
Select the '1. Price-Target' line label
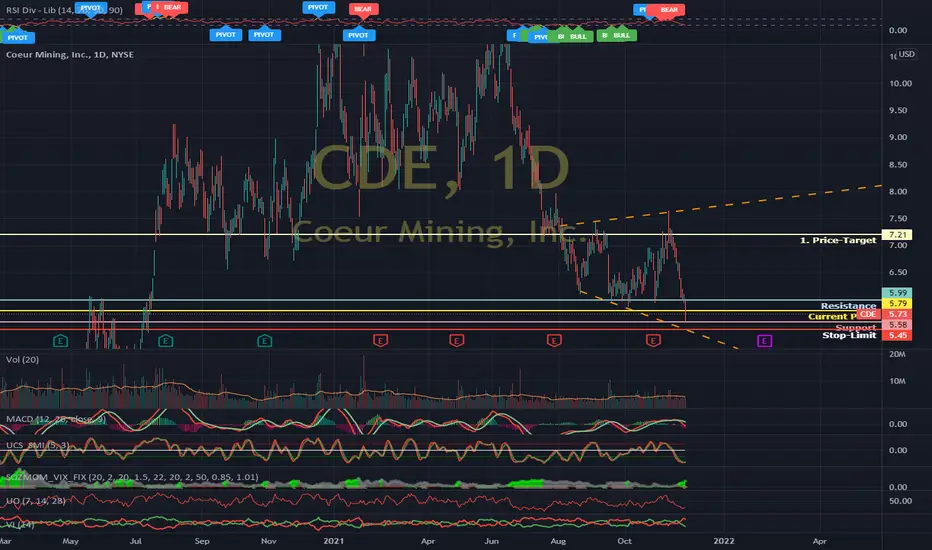tap(838, 240)
